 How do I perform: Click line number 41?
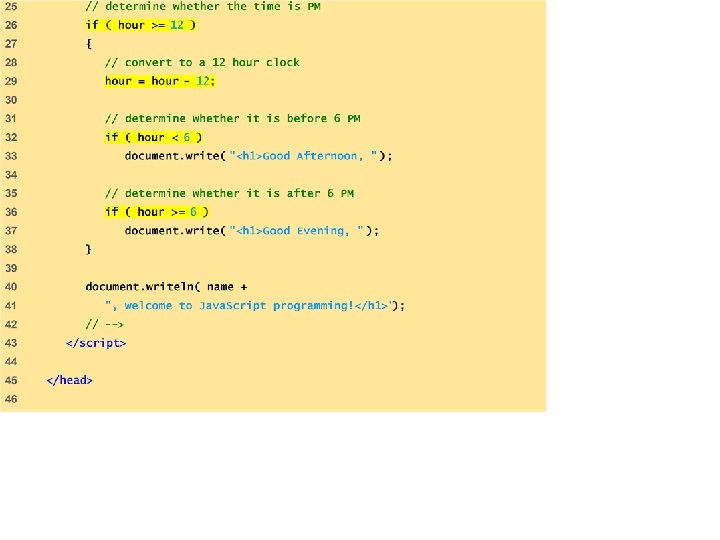coord(11,305)
